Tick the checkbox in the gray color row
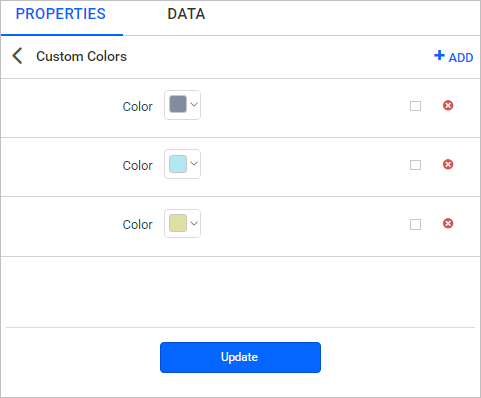 coord(415,106)
